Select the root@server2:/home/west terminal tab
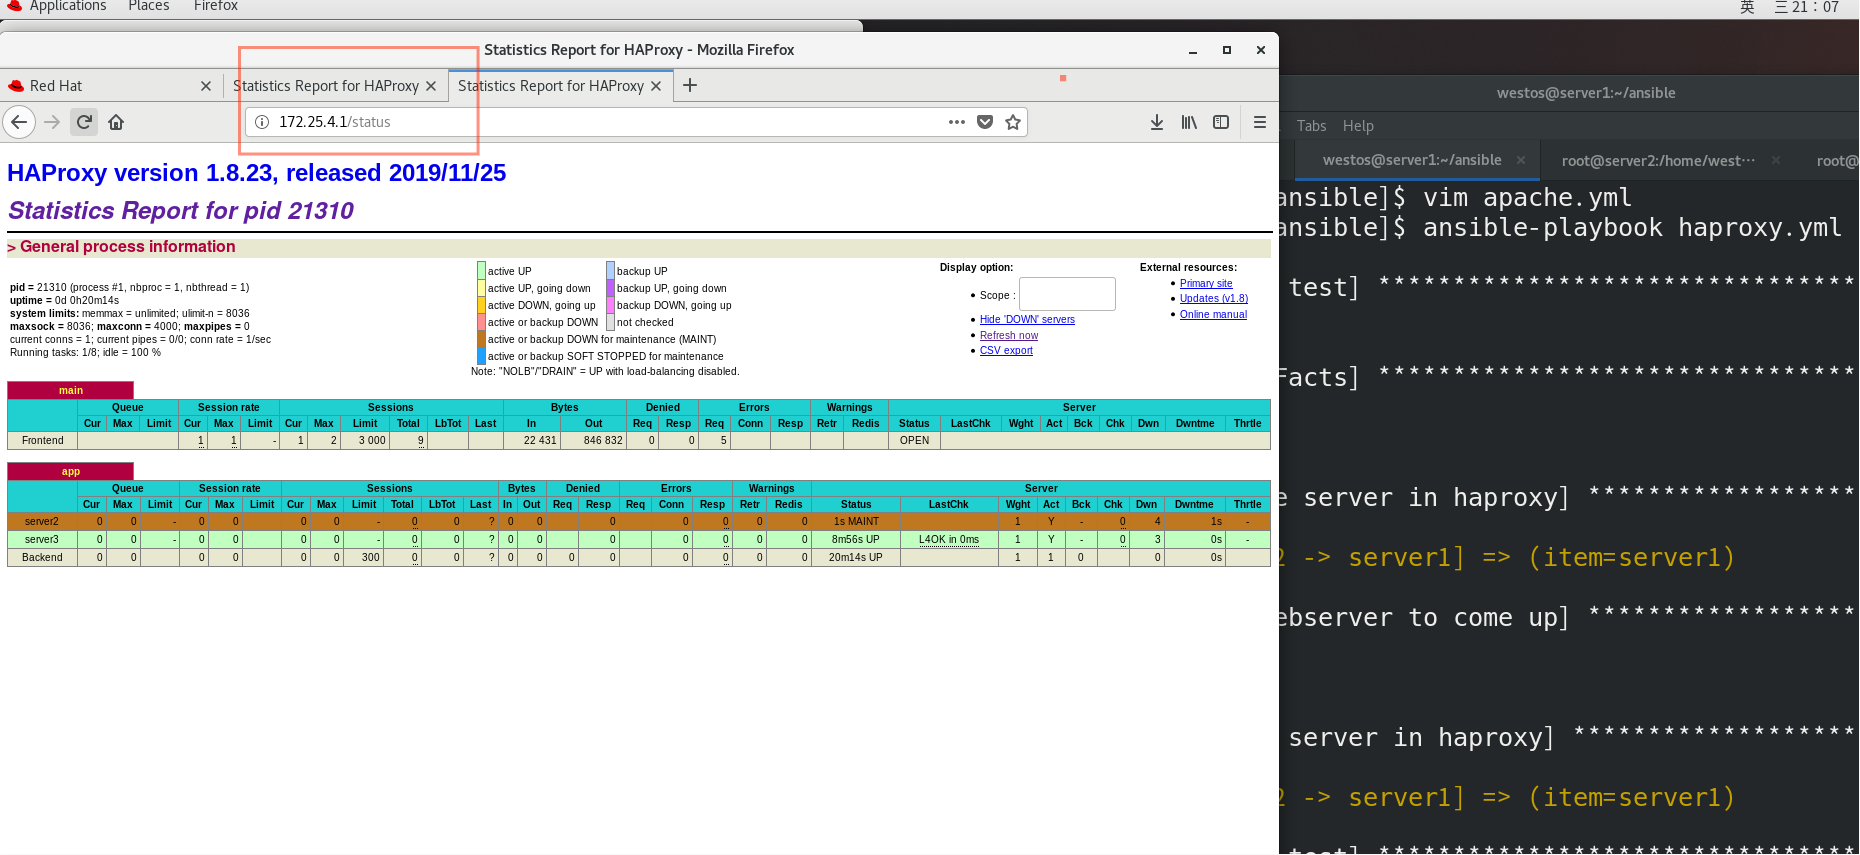Screen dimensions: 1860x855 point(1657,160)
